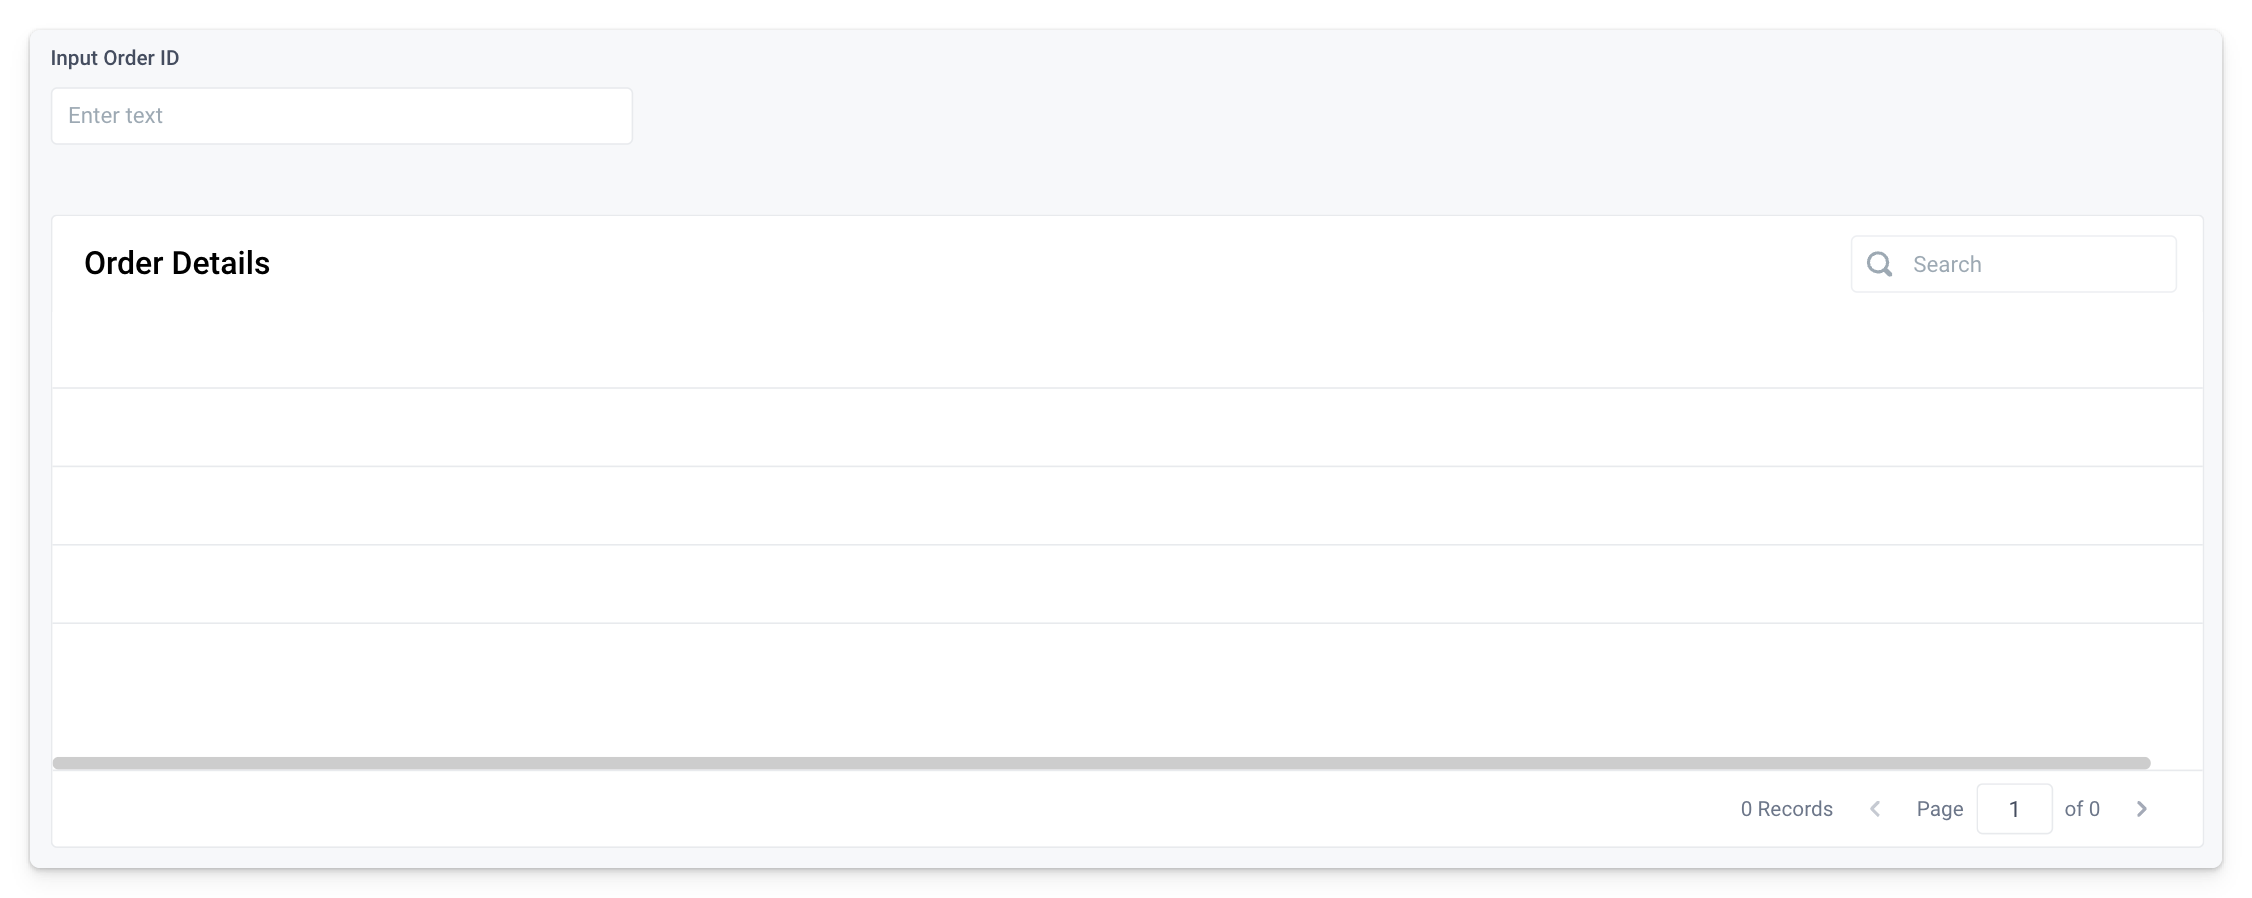Screen dimensions: 2252x898
Task: Select the page number box showing 1
Action: tap(2014, 809)
